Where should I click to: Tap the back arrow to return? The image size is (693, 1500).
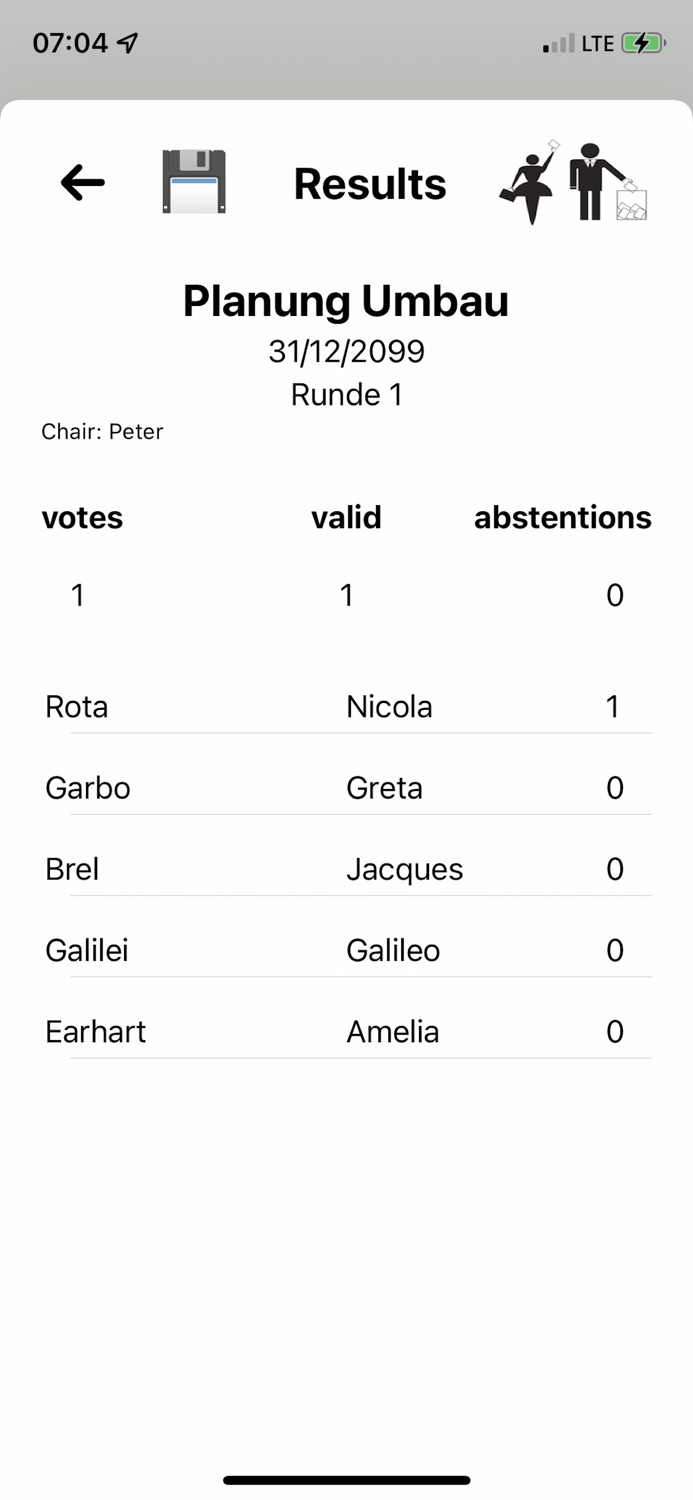coord(82,182)
